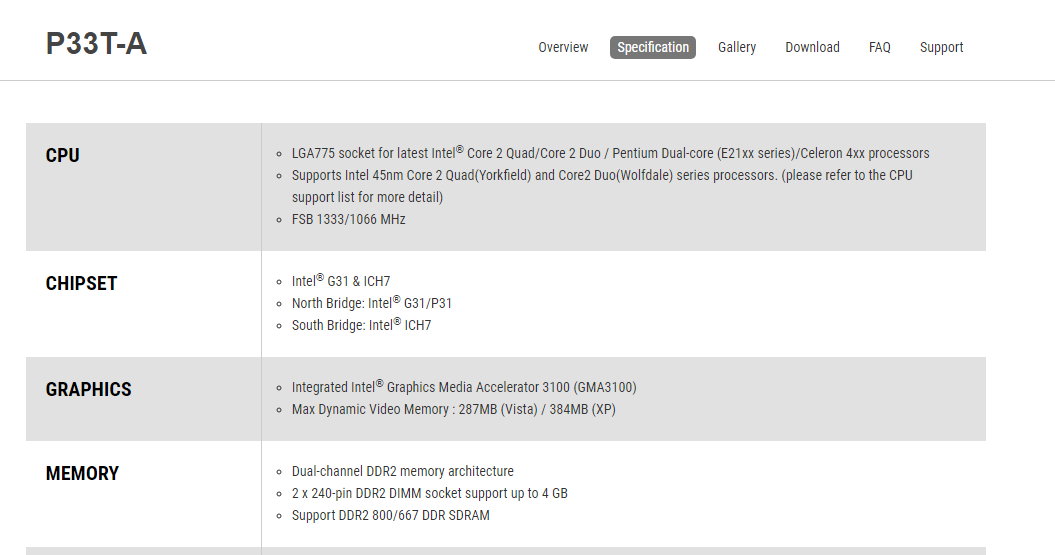The height and width of the screenshot is (555, 1055).
Task: Open the Overview tab
Action: 563,47
